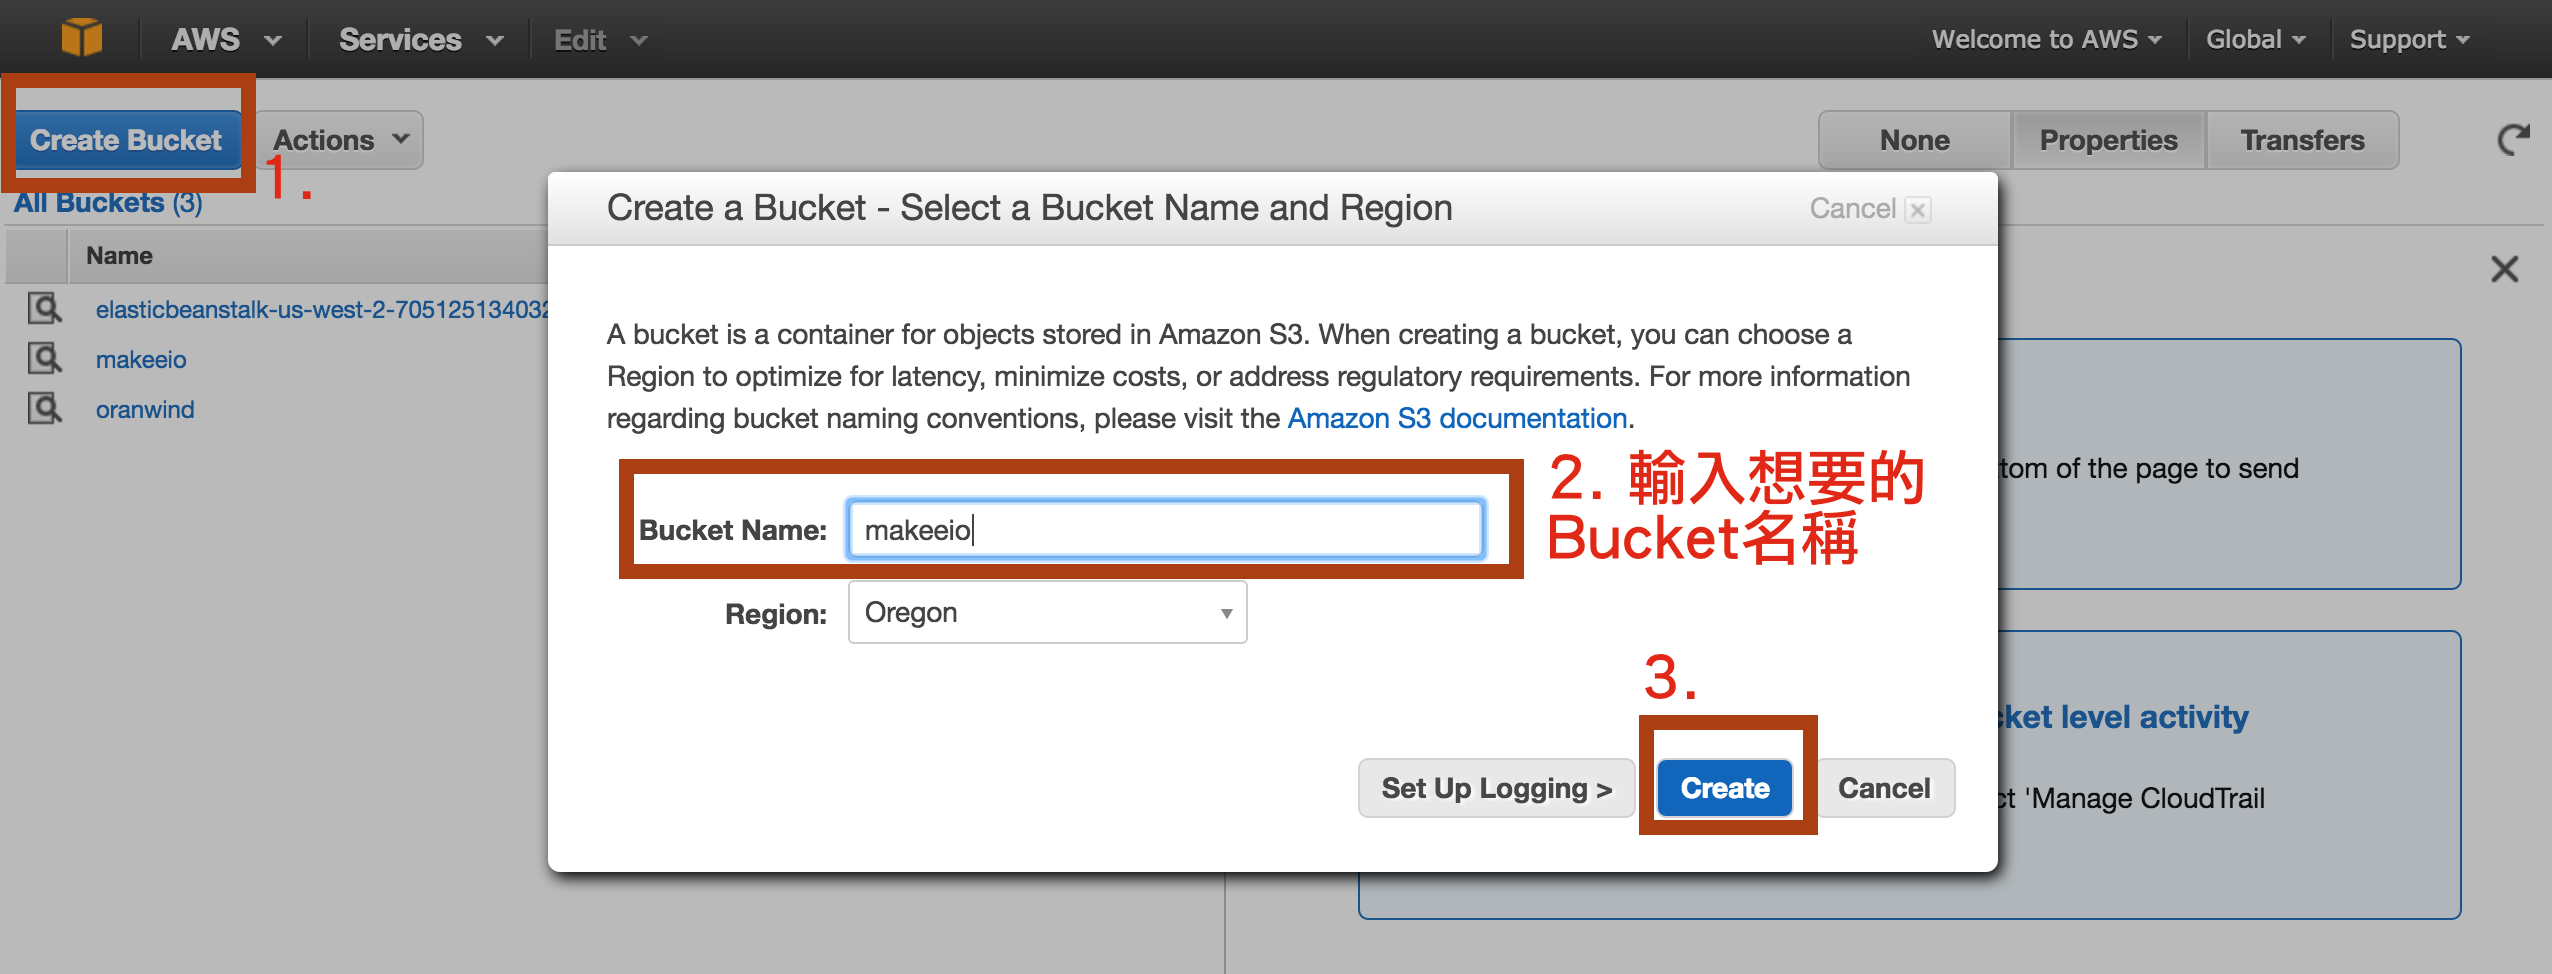Expand the Region dropdown showing Oregon
Viewport: 2552px width, 974px height.
pos(1047,612)
